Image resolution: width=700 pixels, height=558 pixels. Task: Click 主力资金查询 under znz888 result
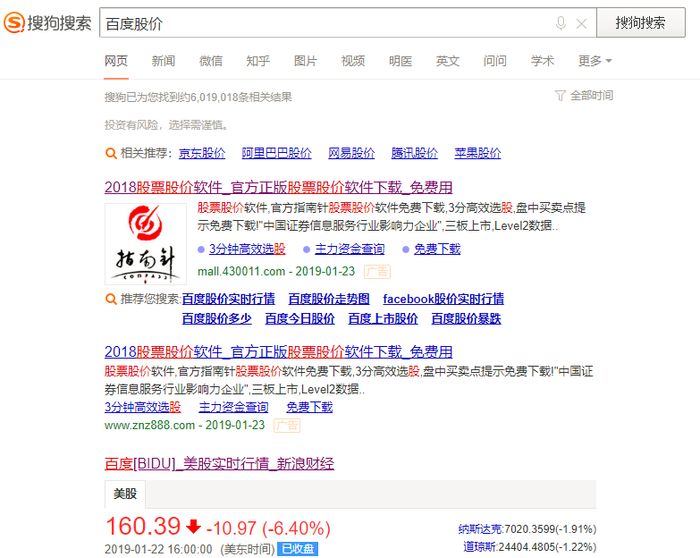click(233, 407)
